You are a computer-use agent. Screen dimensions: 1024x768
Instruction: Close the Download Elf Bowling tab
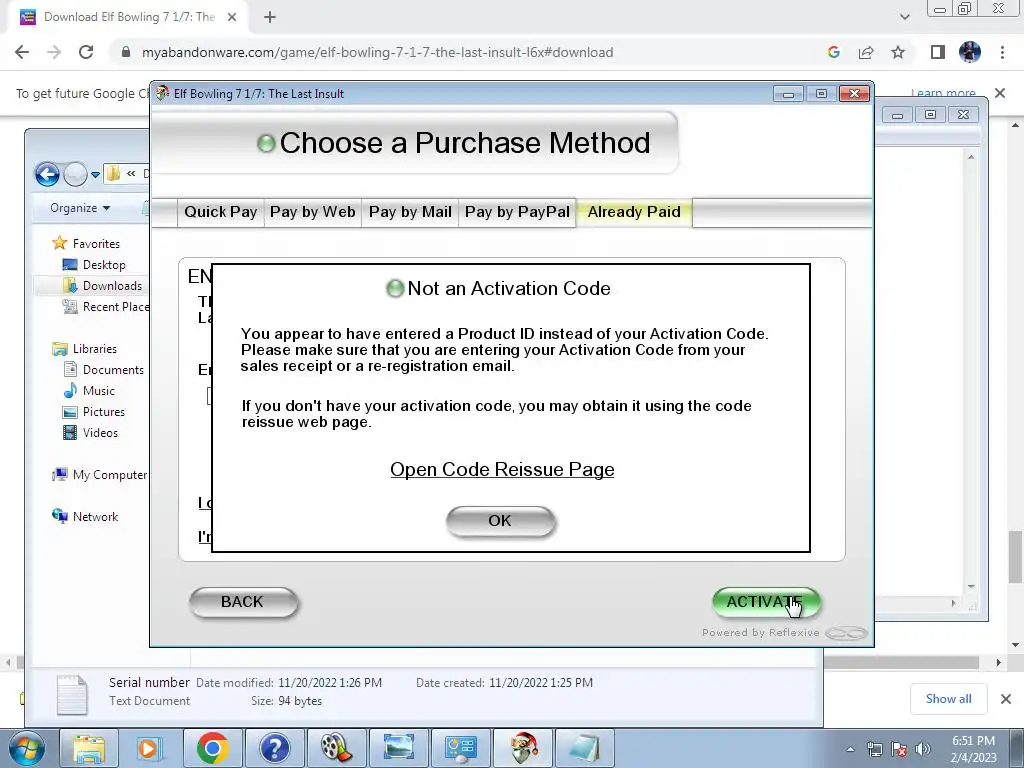232,18
